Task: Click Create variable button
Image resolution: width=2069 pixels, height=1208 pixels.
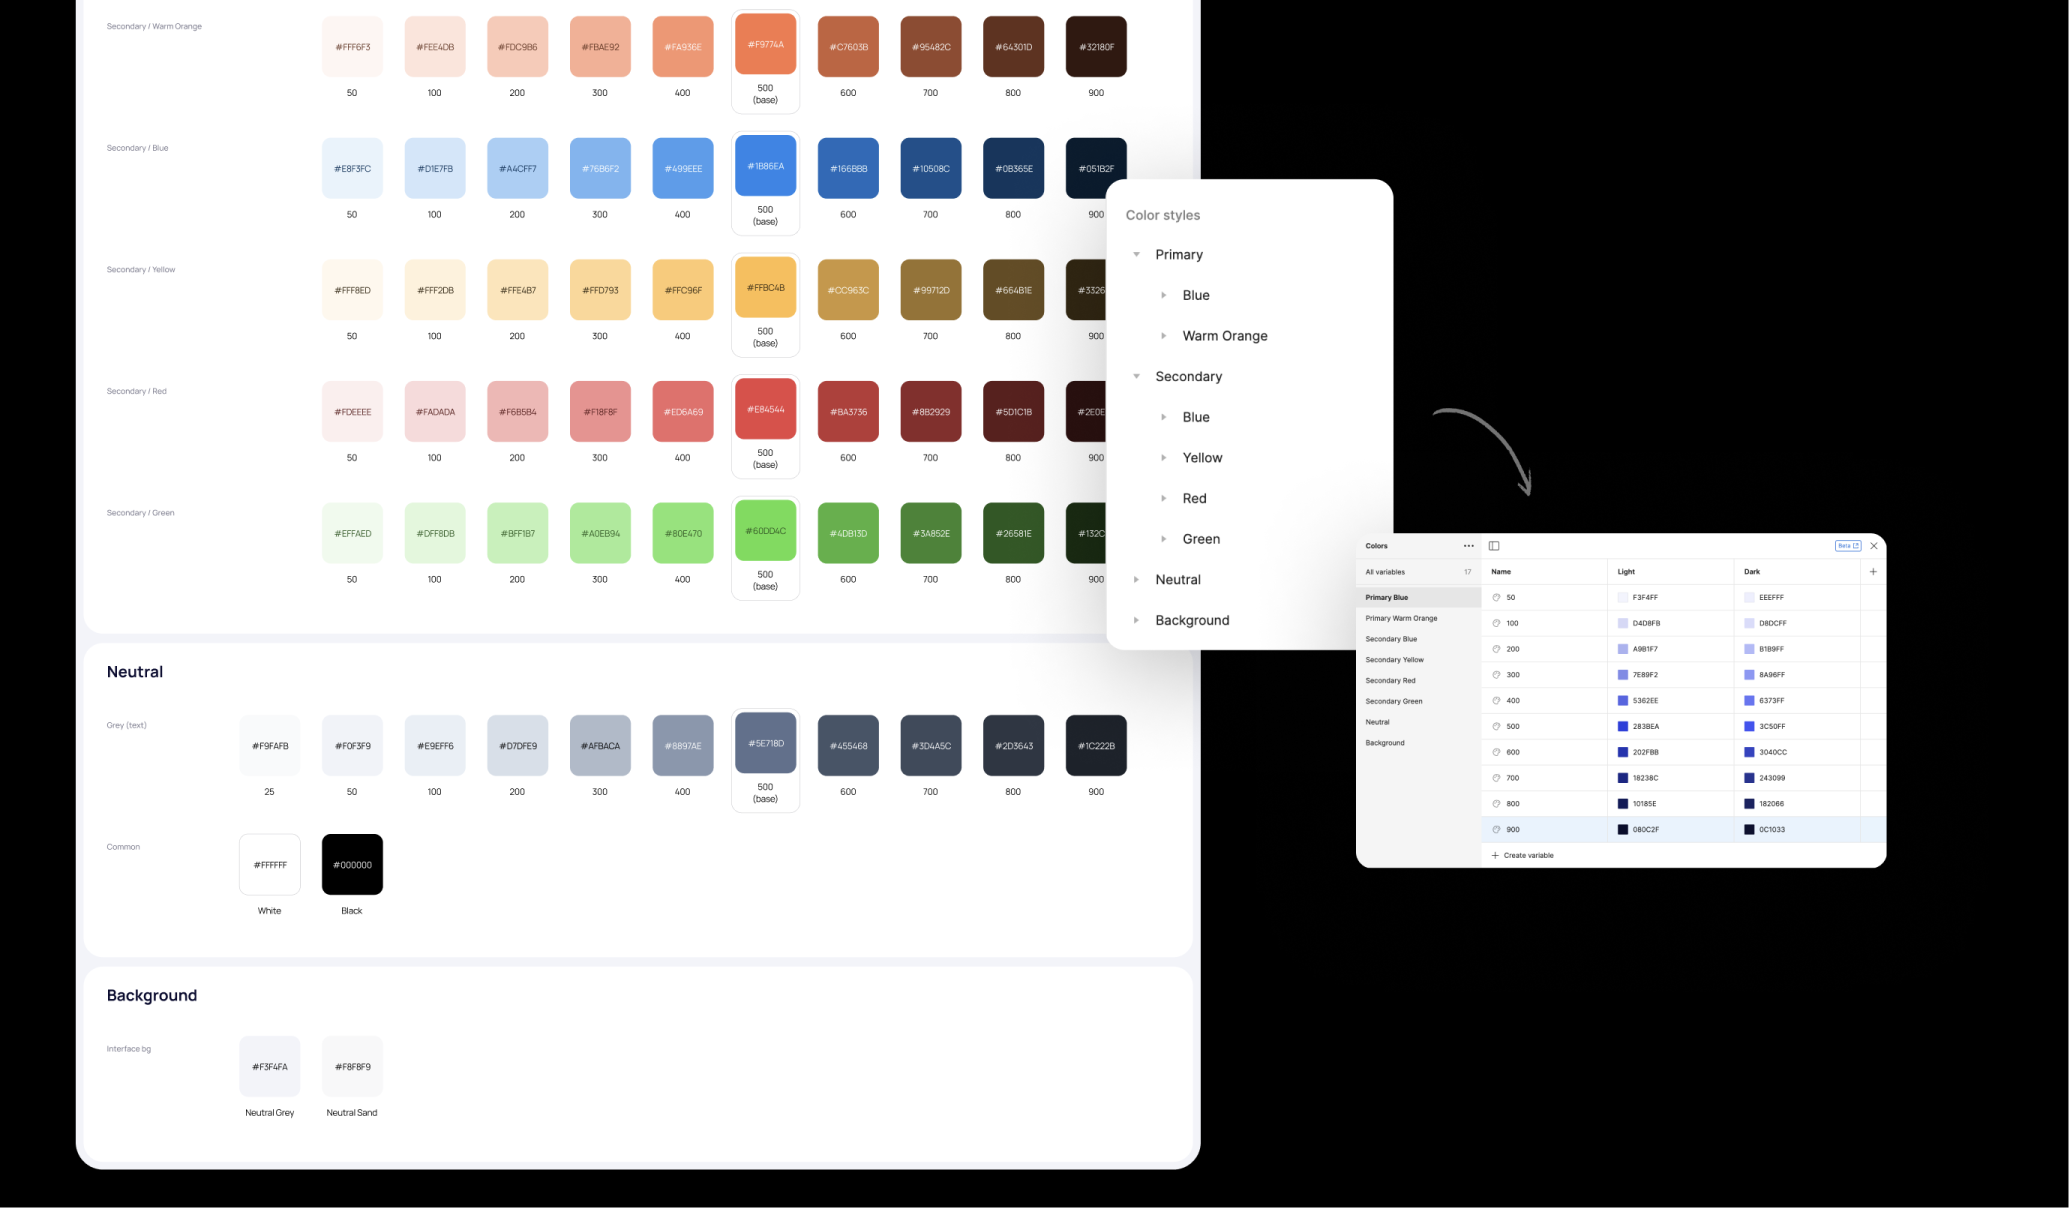Action: pos(1528,856)
